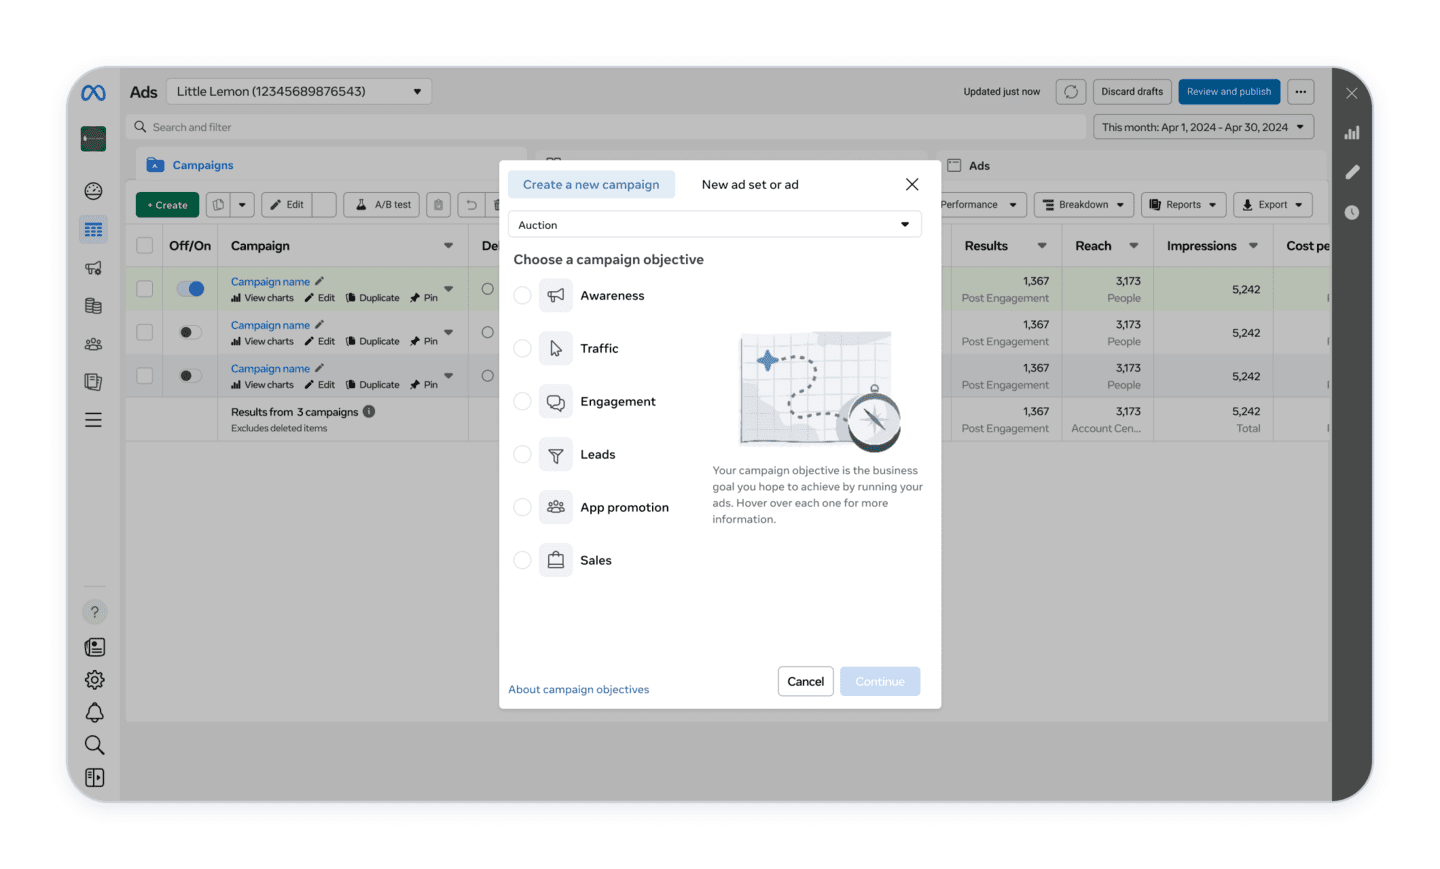Choose the Sales objective radio button

point(522,560)
